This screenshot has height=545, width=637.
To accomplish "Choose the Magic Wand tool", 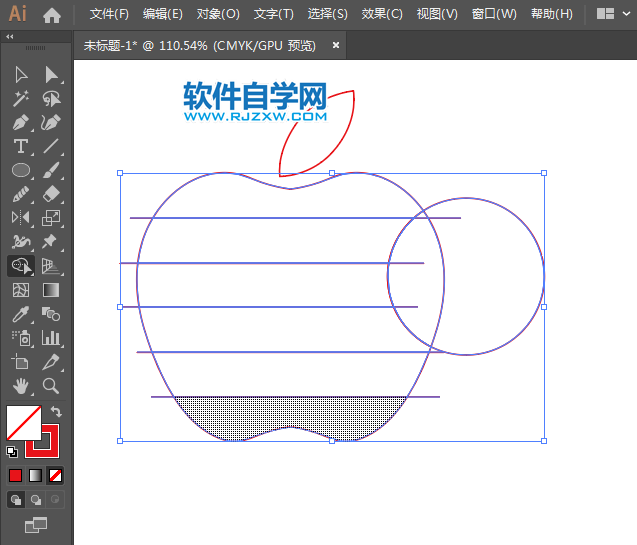I will click(21, 99).
